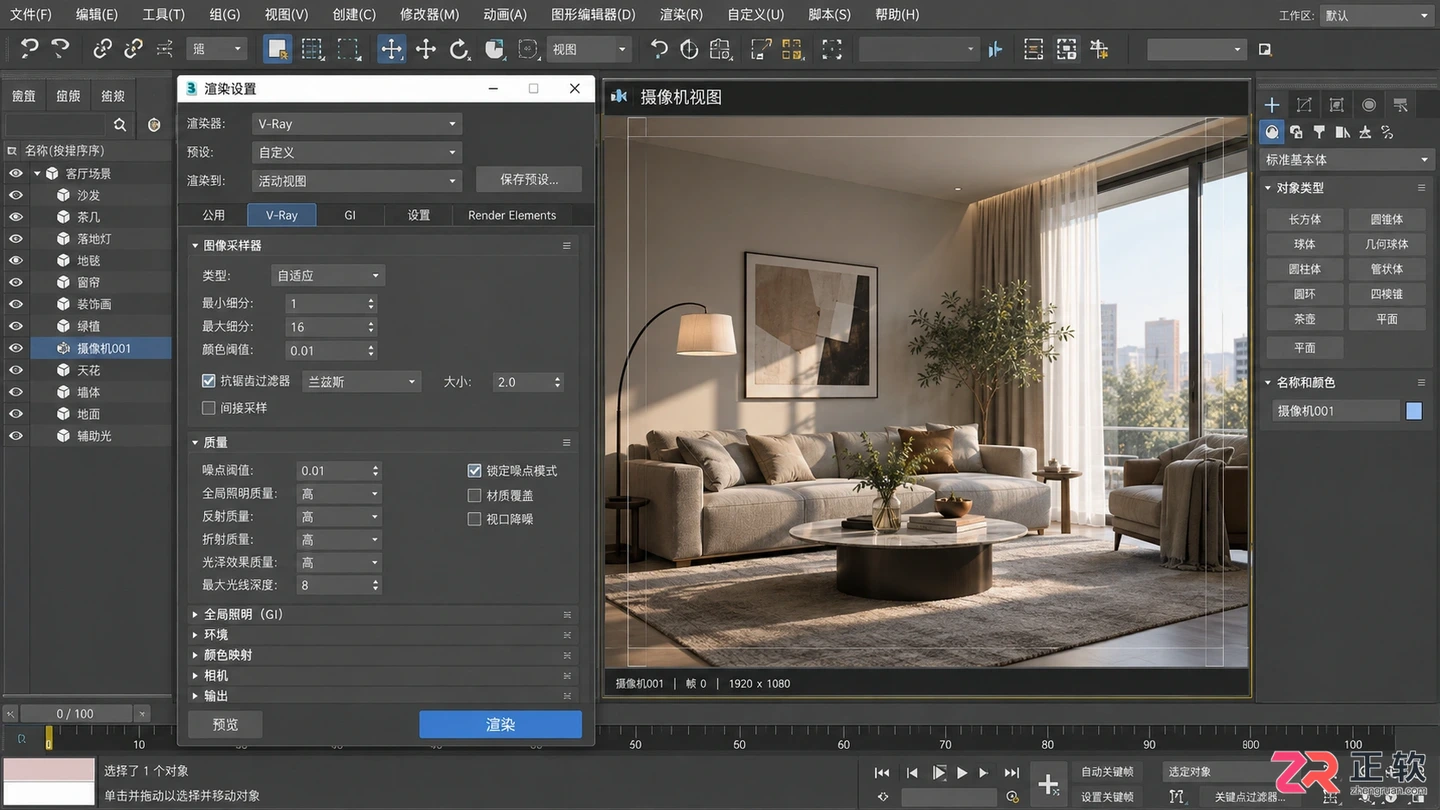Click Play Animation in playback controls

[x=962, y=773]
